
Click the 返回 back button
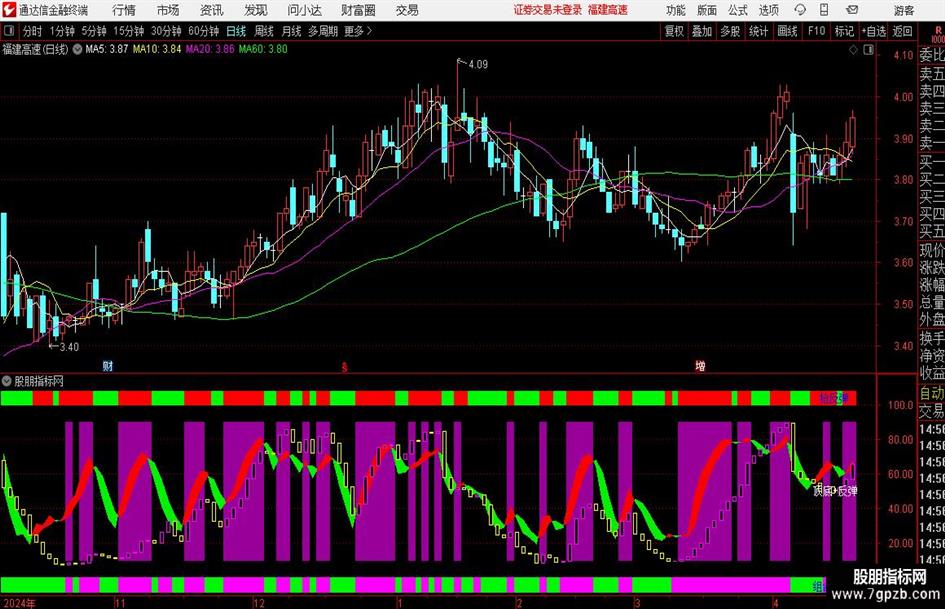coord(902,31)
